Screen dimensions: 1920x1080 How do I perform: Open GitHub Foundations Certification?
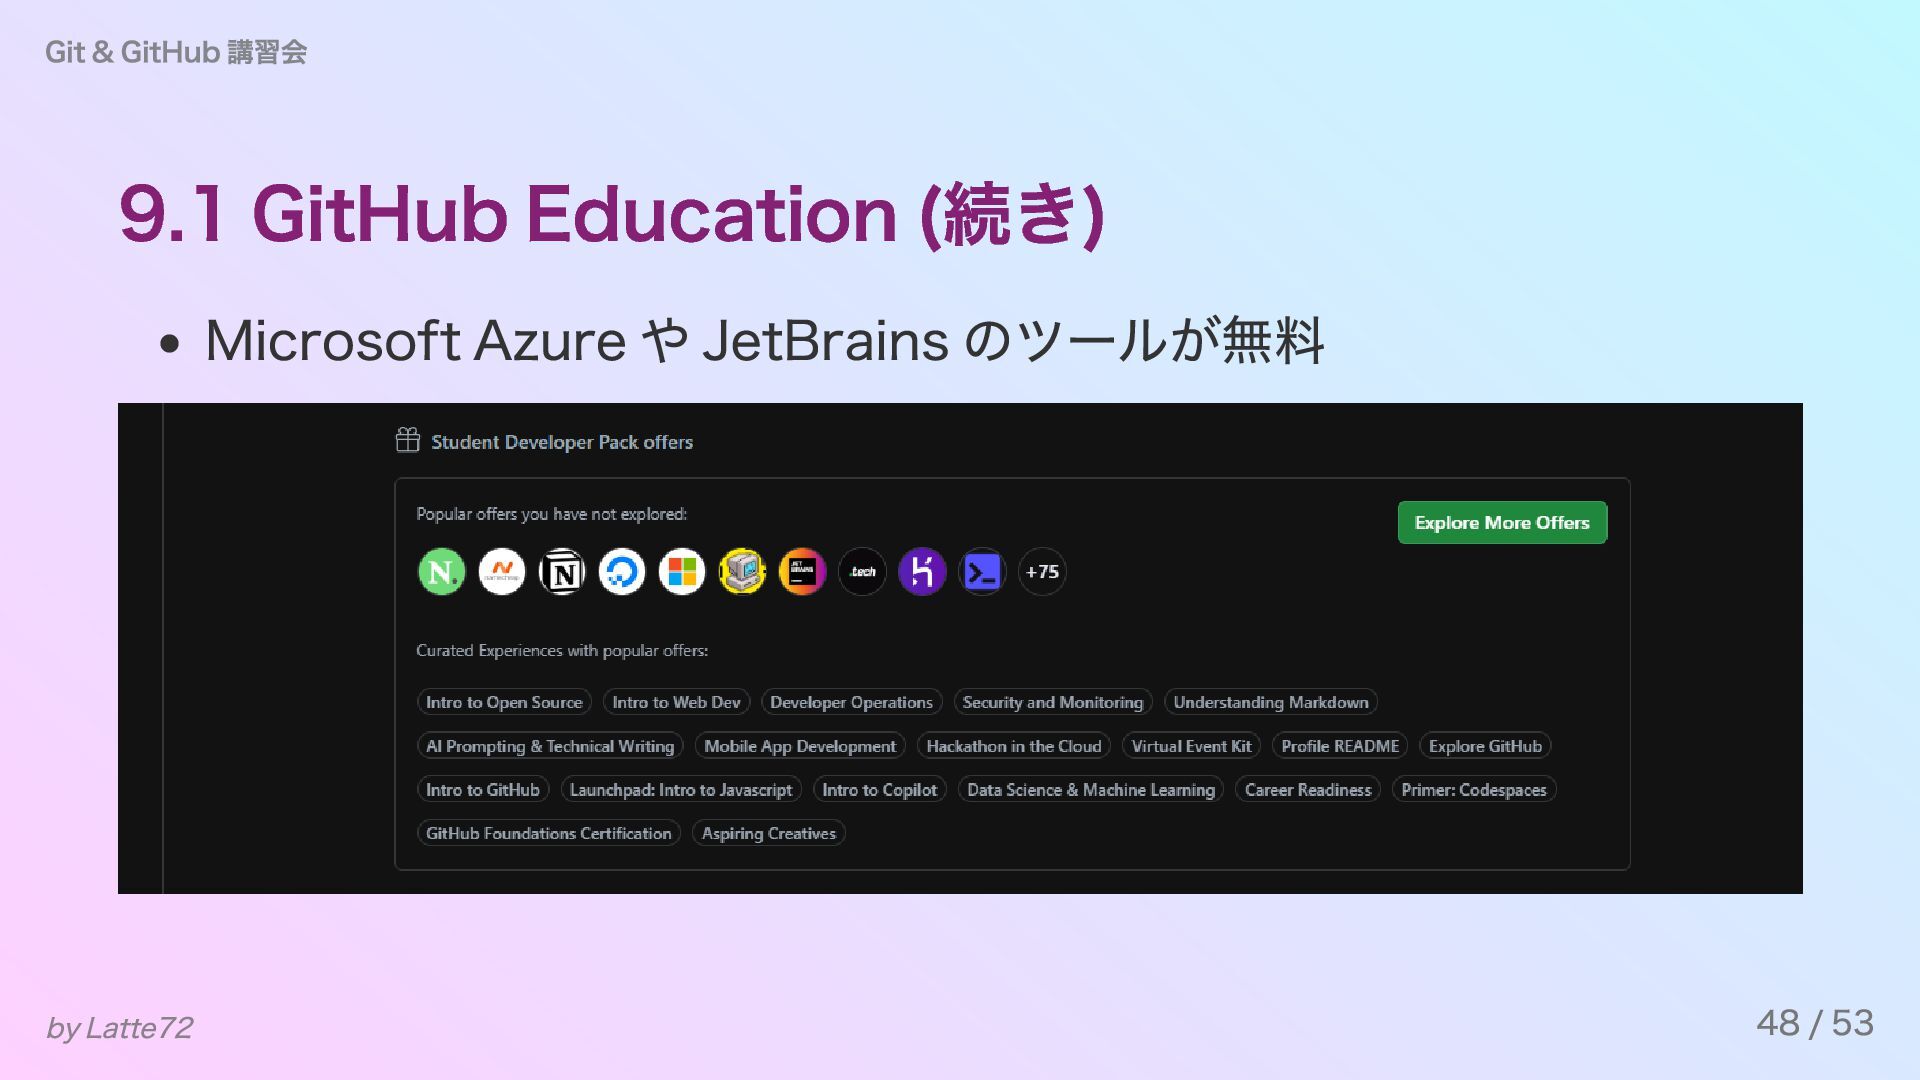tap(549, 833)
